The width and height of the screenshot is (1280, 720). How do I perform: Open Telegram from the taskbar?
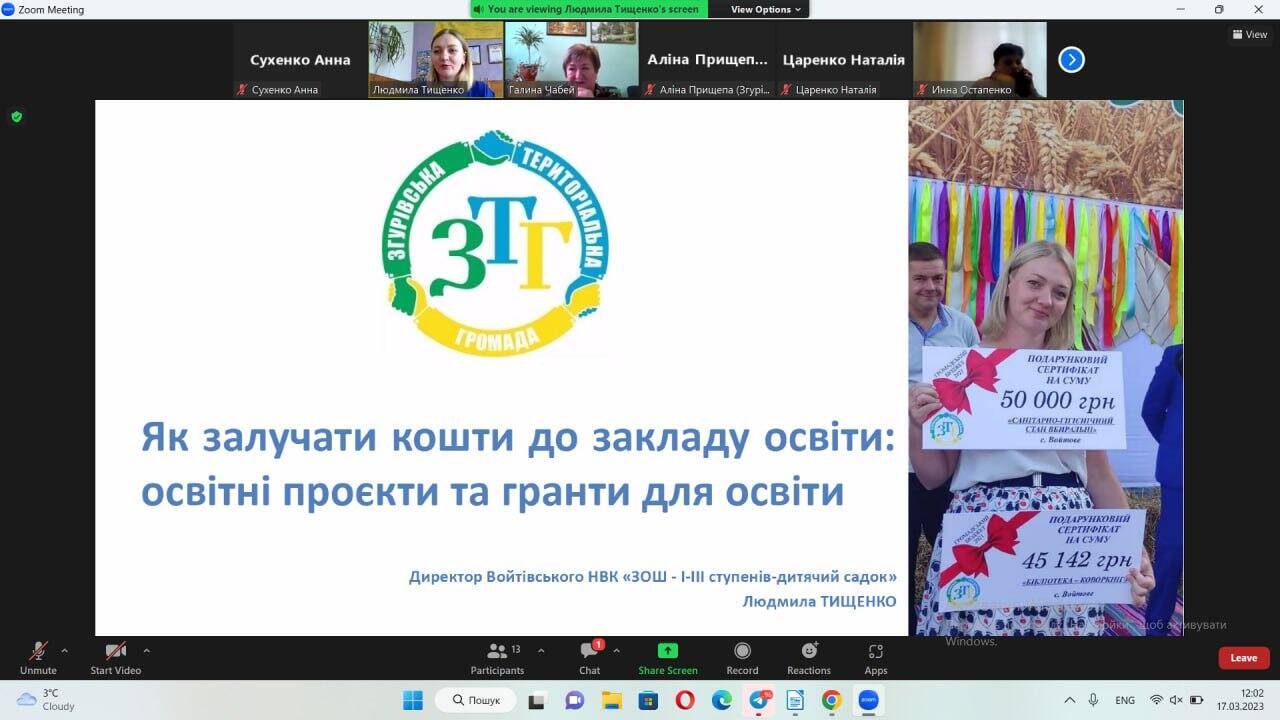(x=759, y=700)
